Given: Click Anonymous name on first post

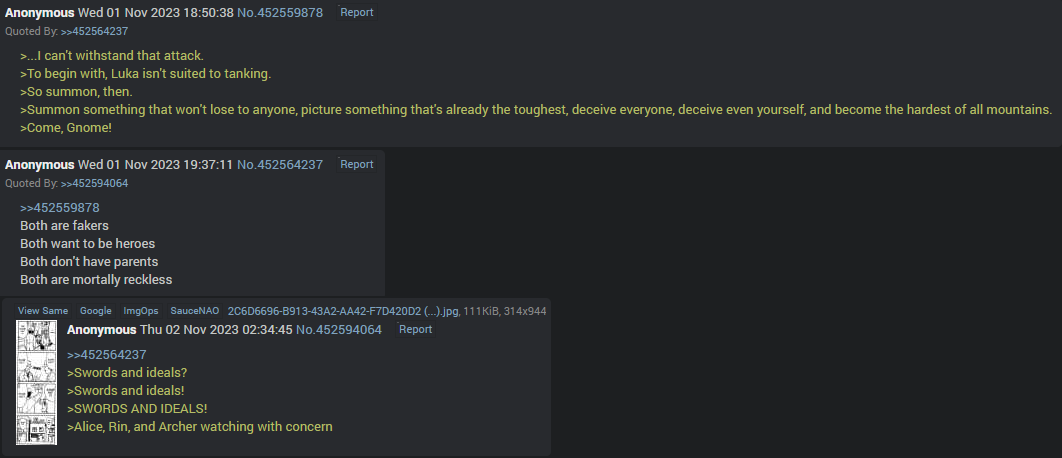Looking at the screenshot, I should (x=39, y=12).
